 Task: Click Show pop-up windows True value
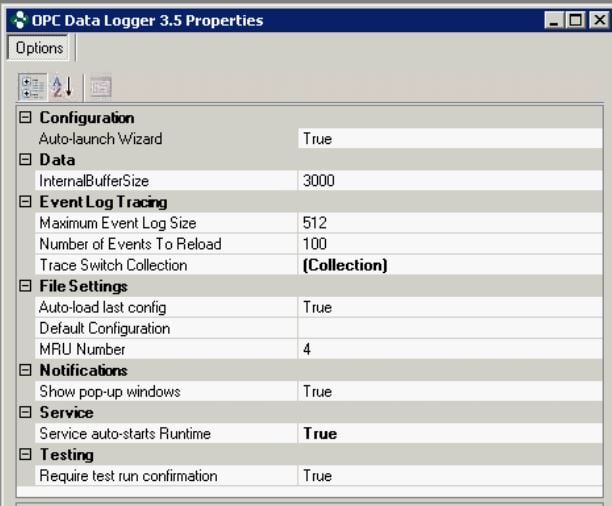point(450,392)
